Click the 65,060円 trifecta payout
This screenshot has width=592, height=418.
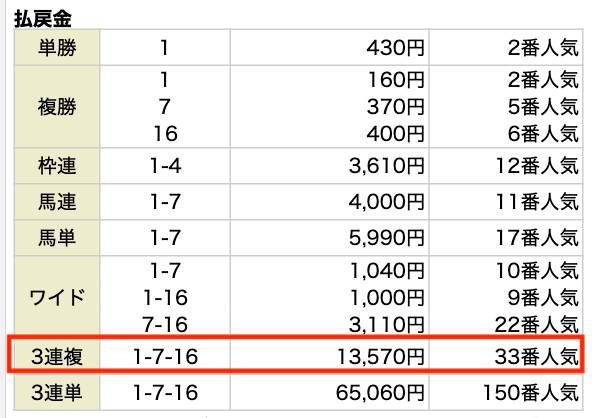click(x=381, y=393)
